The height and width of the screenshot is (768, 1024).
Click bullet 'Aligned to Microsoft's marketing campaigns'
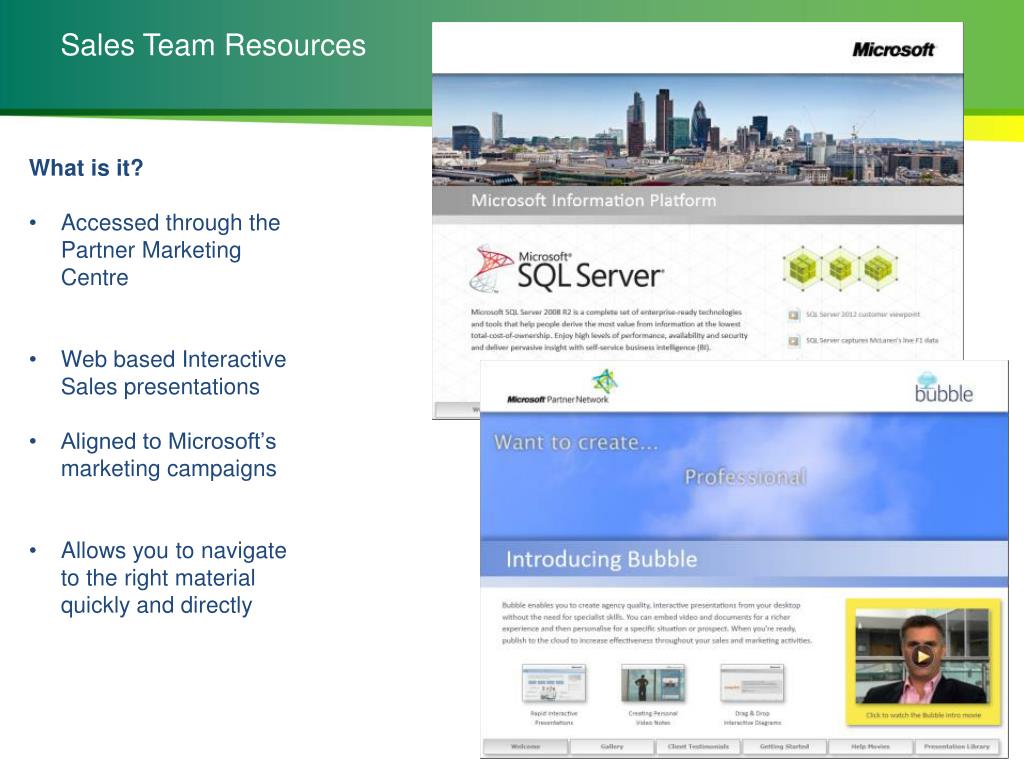[168, 455]
